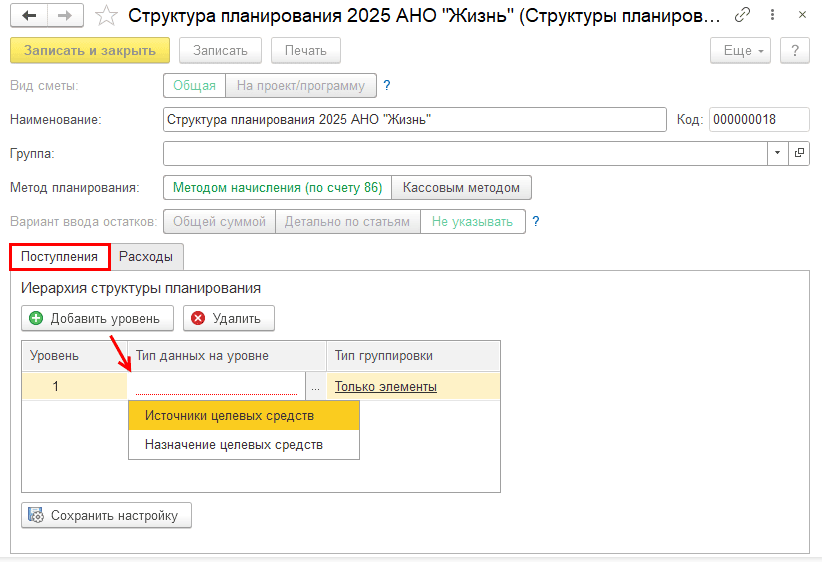The image size is (822, 562).
Task: Copy link using the chain icon
Action: pos(741,16)
